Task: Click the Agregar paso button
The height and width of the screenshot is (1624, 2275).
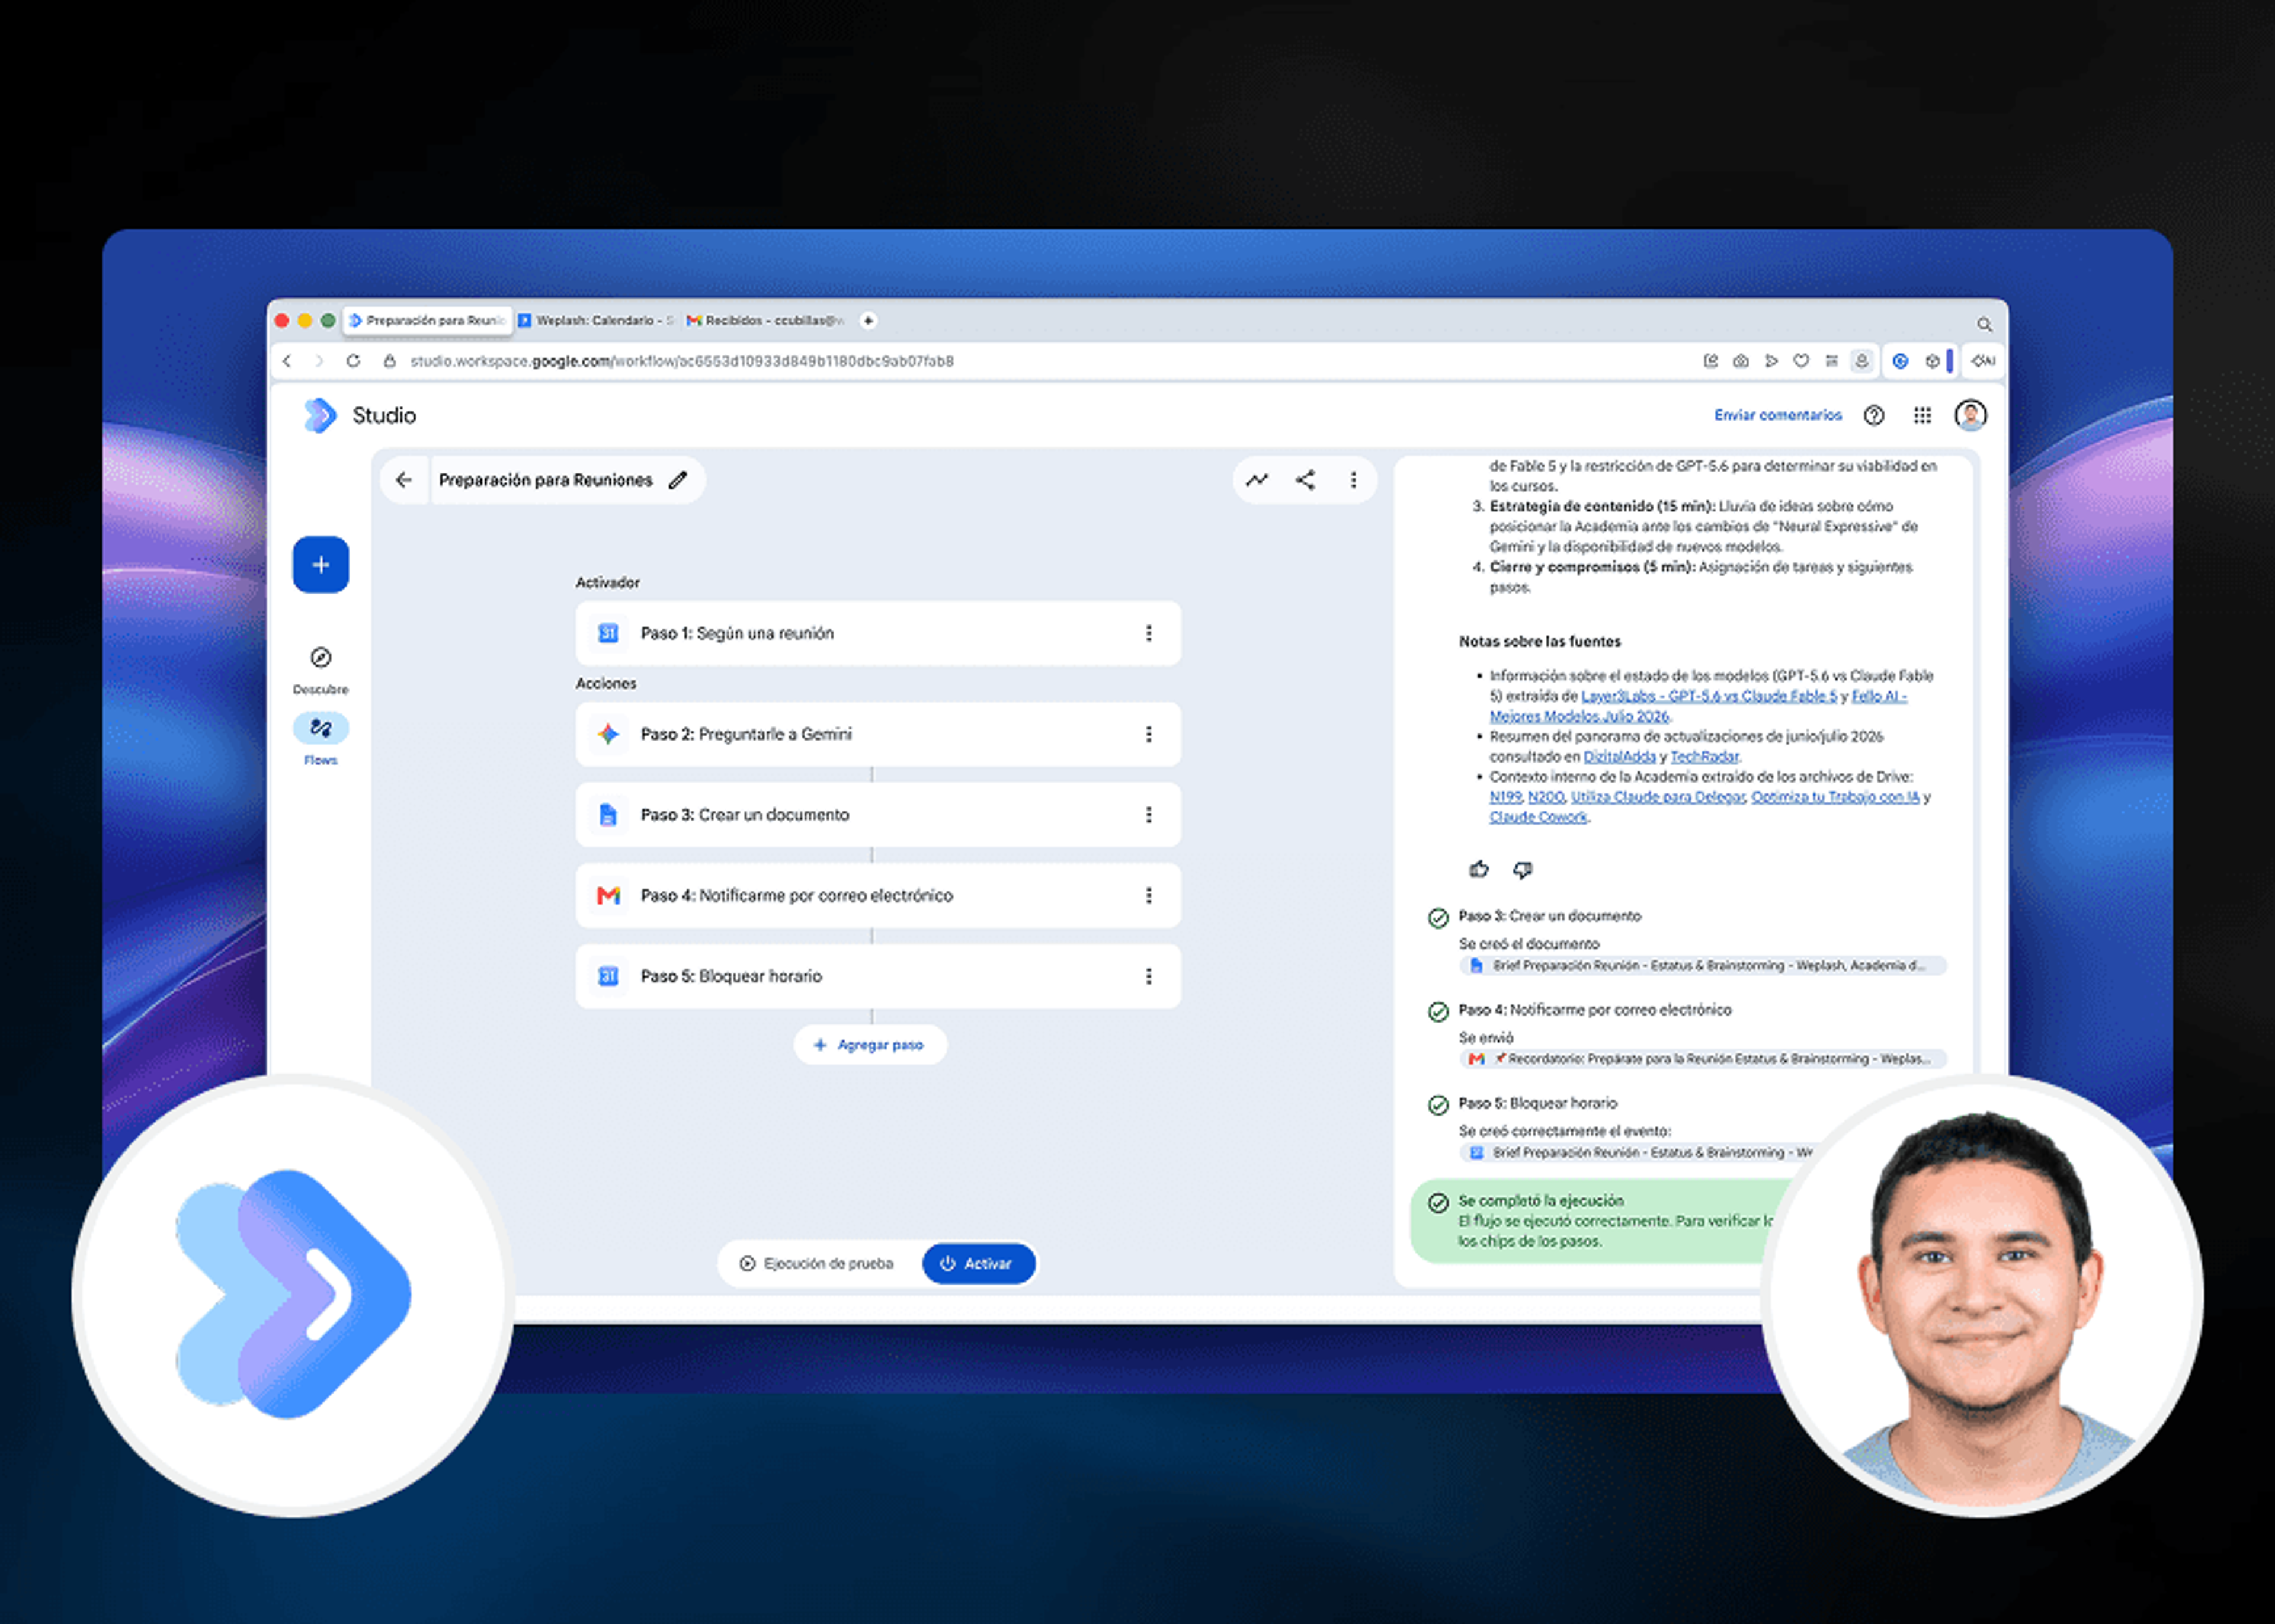Action: 870,1045
